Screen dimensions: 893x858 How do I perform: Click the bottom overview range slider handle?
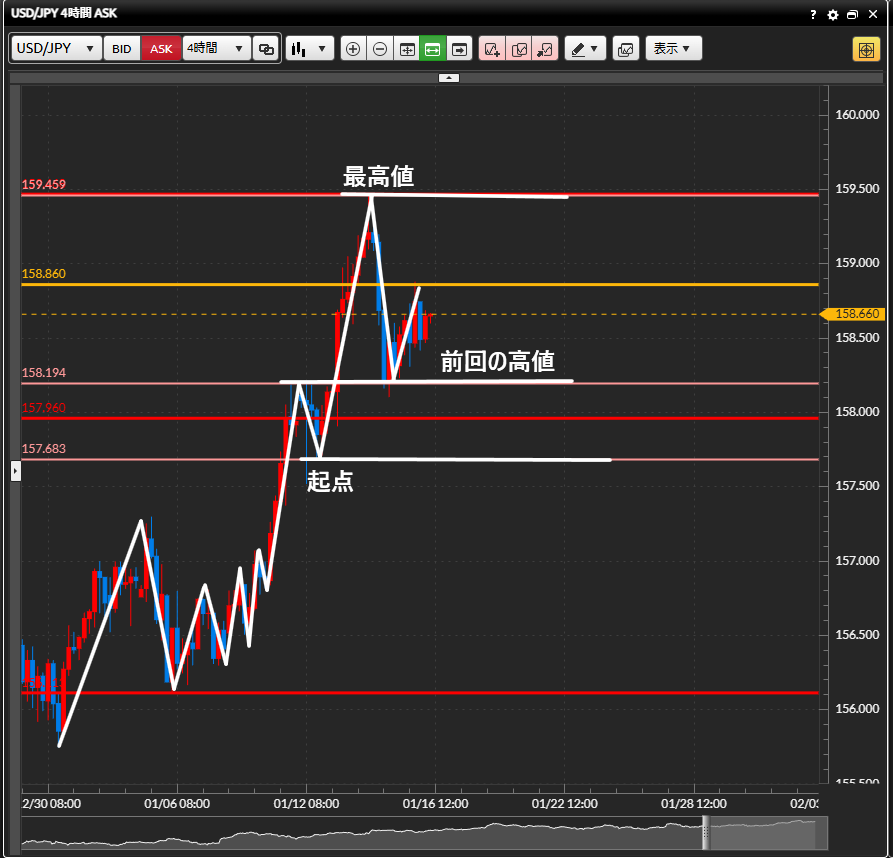705,832
